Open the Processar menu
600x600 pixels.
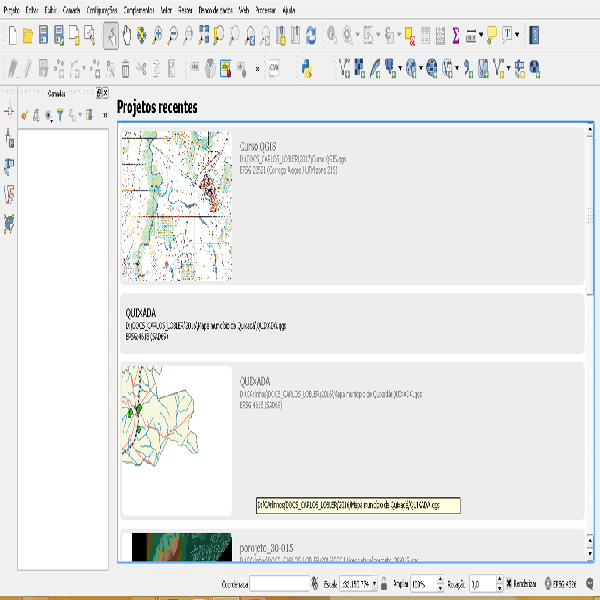click(x=265, y=10)
